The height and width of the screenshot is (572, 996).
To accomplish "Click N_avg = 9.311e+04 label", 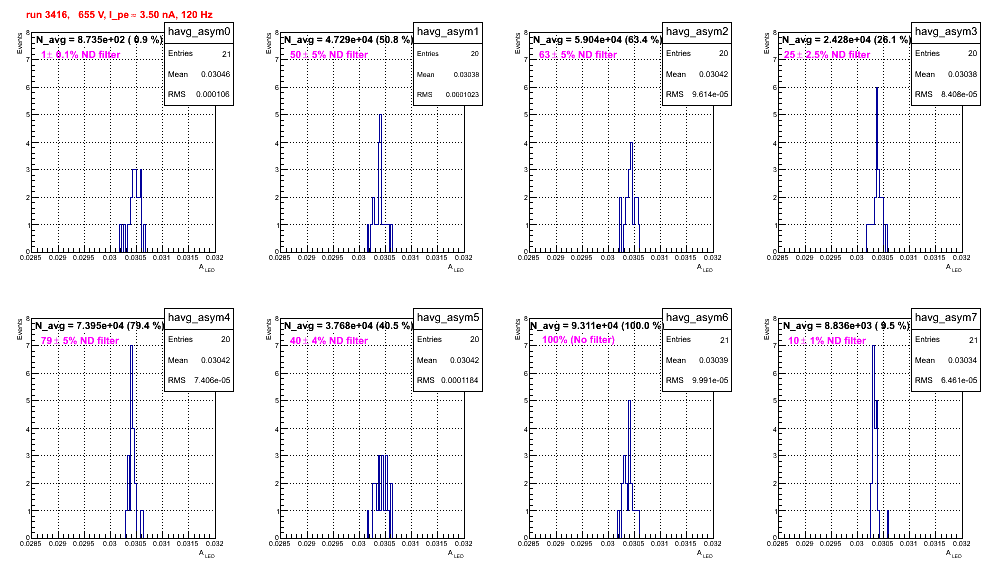I will [597, 325].
